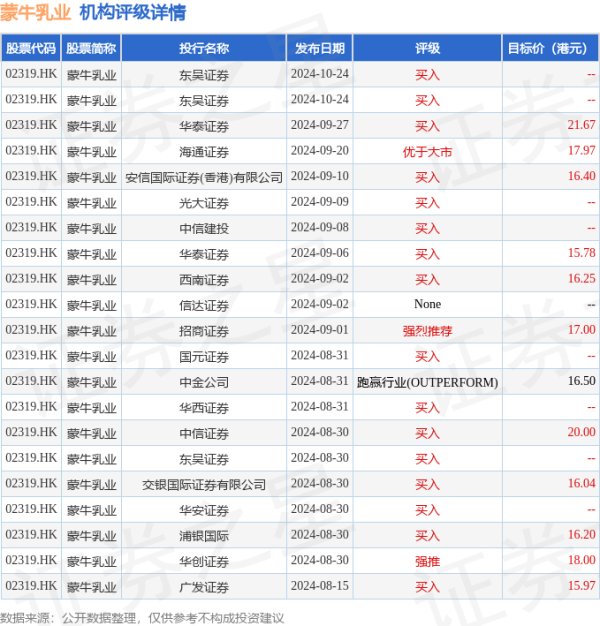Click the 优于大市 rating
600x626 pixels.
tap(427, 151)
